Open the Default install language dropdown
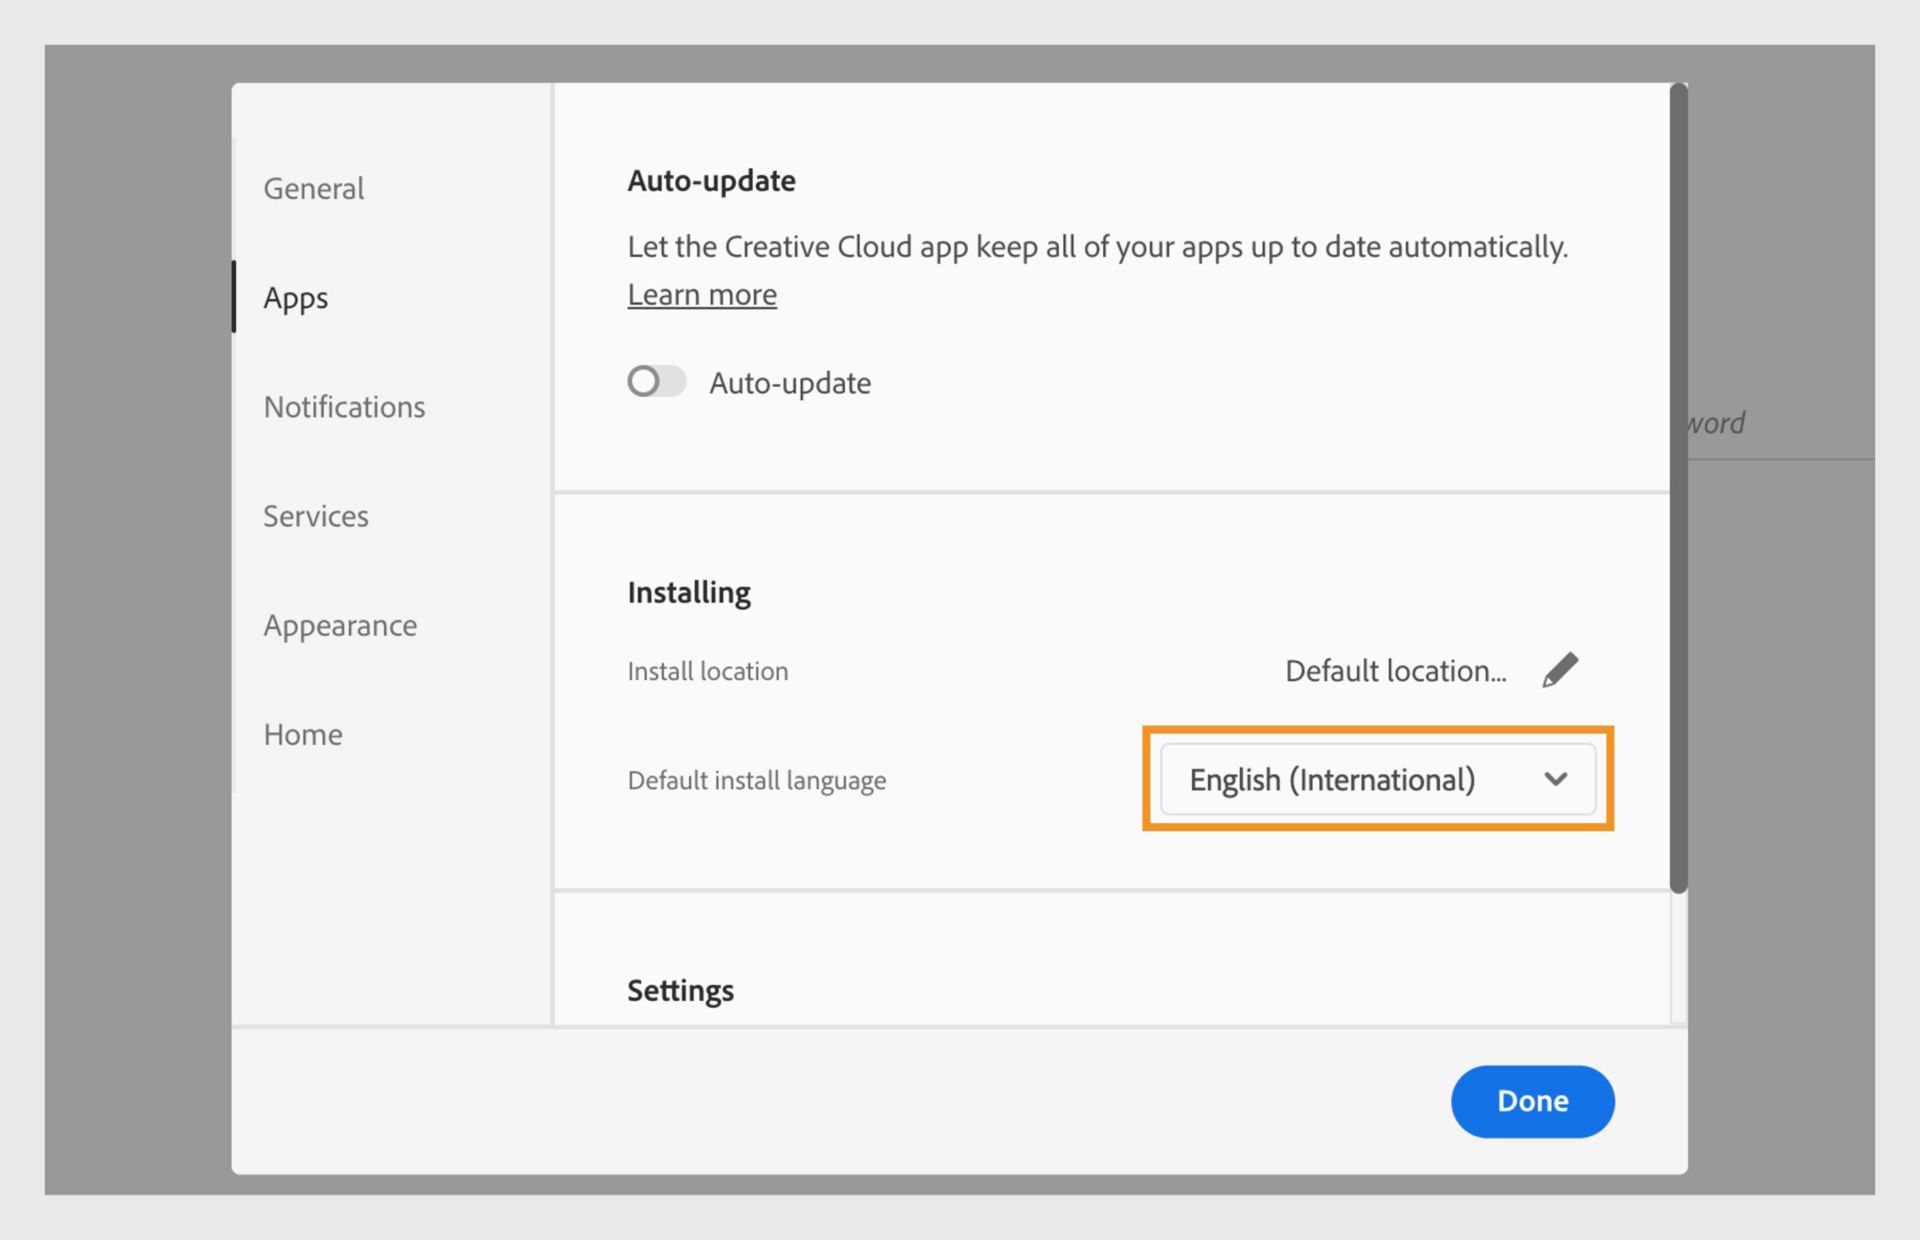 [x=1377, y=780]
